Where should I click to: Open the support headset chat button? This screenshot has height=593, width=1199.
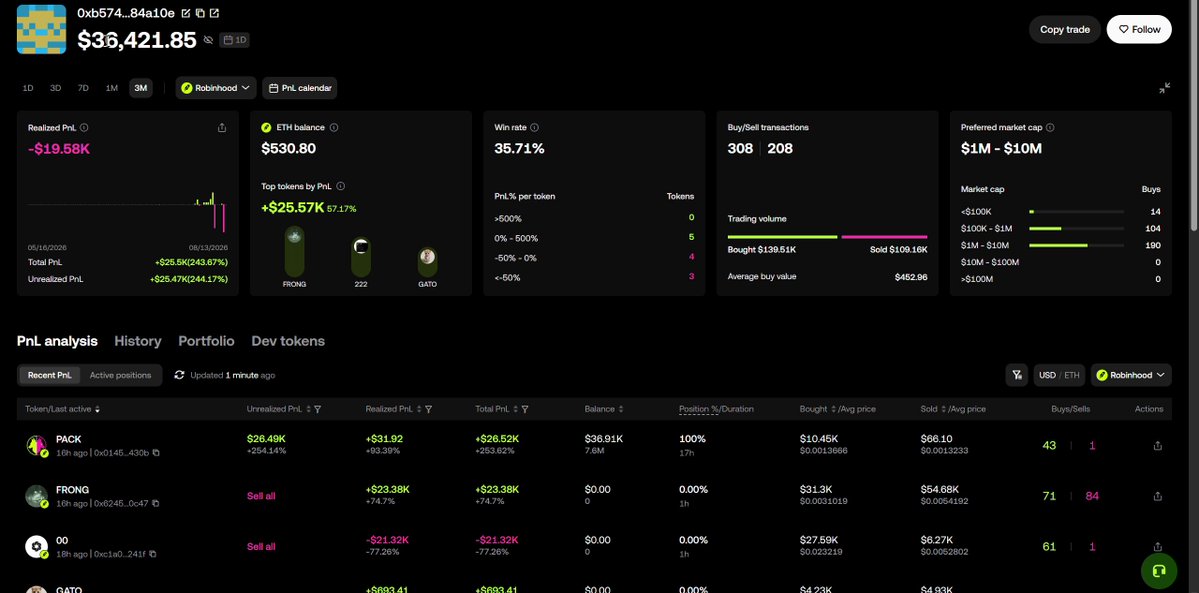[x=1158, y=570]
